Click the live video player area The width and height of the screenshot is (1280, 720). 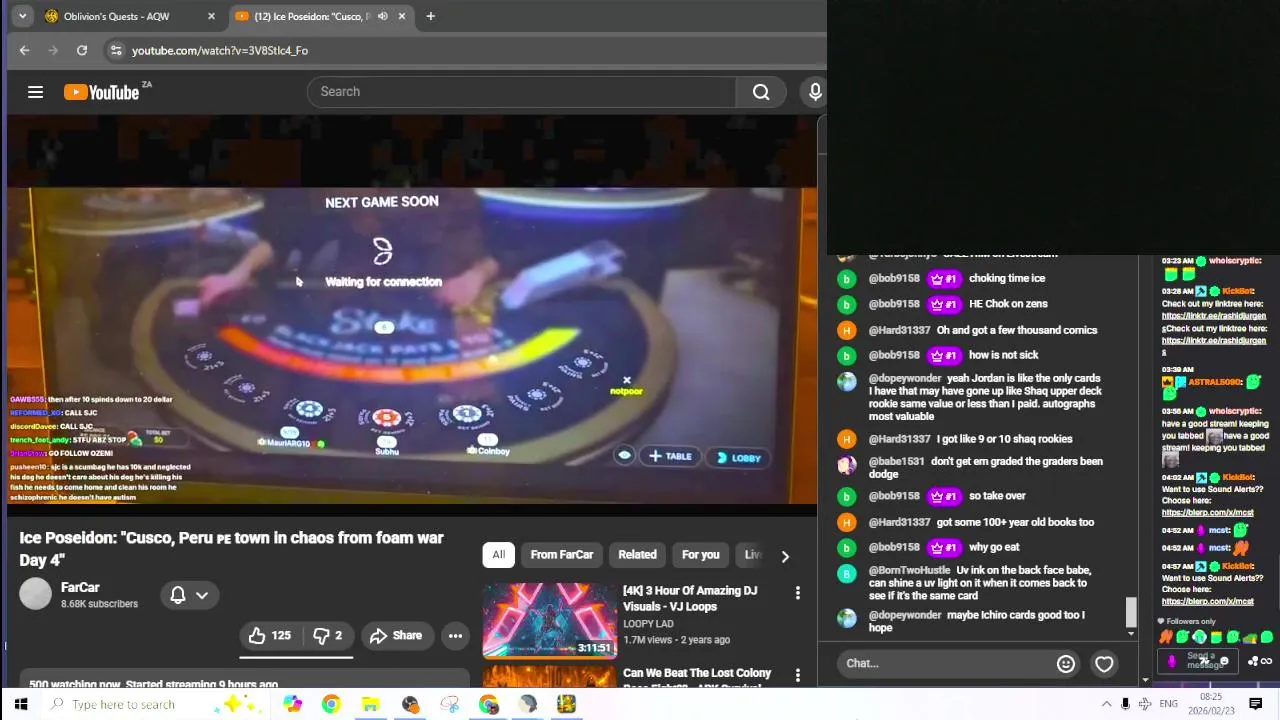[x=412, y=315]
